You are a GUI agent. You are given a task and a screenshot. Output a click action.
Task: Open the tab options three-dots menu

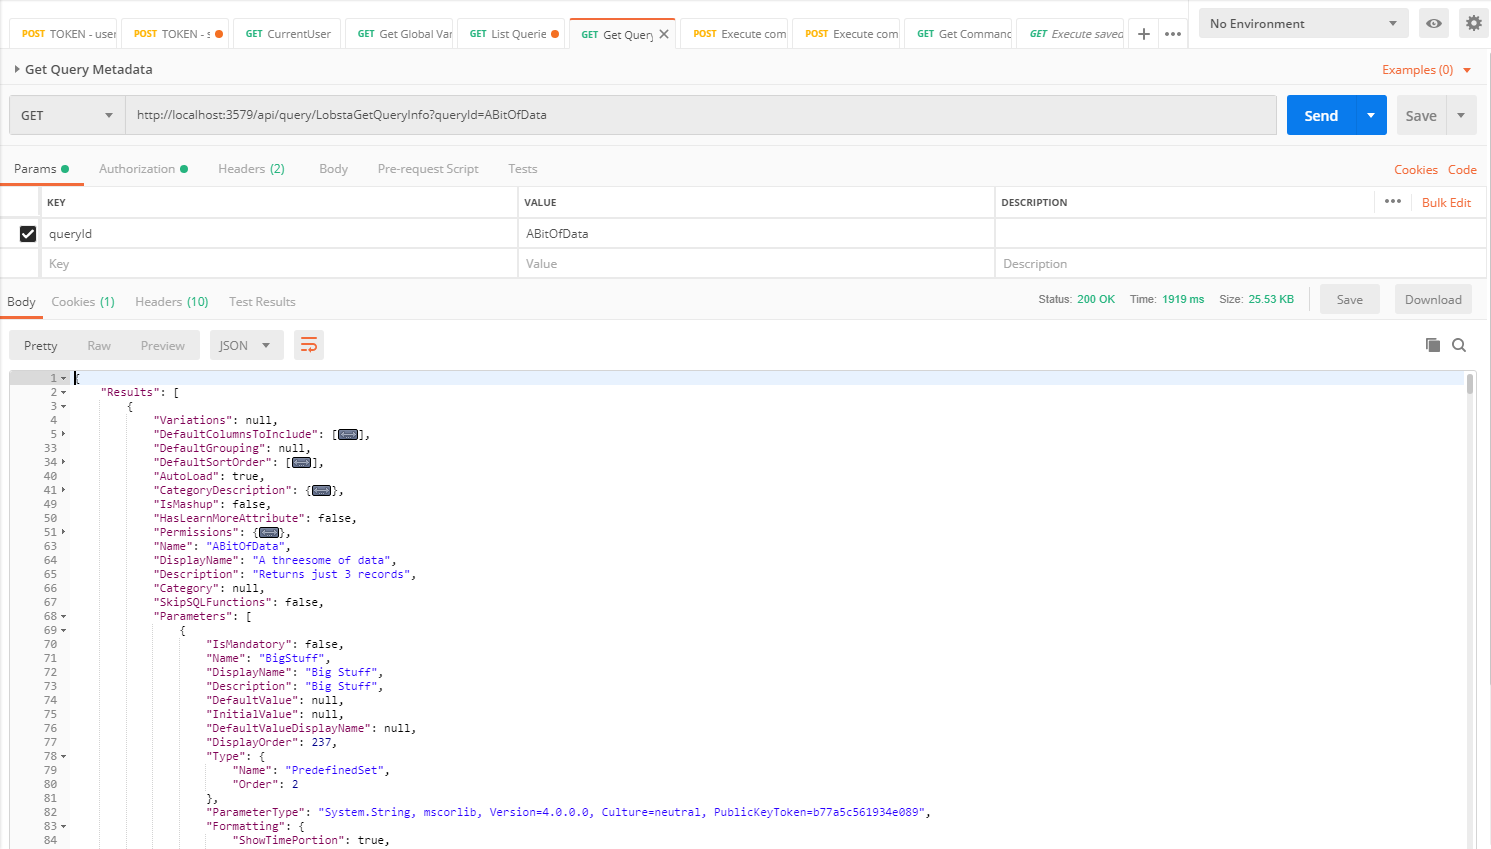1173,34
